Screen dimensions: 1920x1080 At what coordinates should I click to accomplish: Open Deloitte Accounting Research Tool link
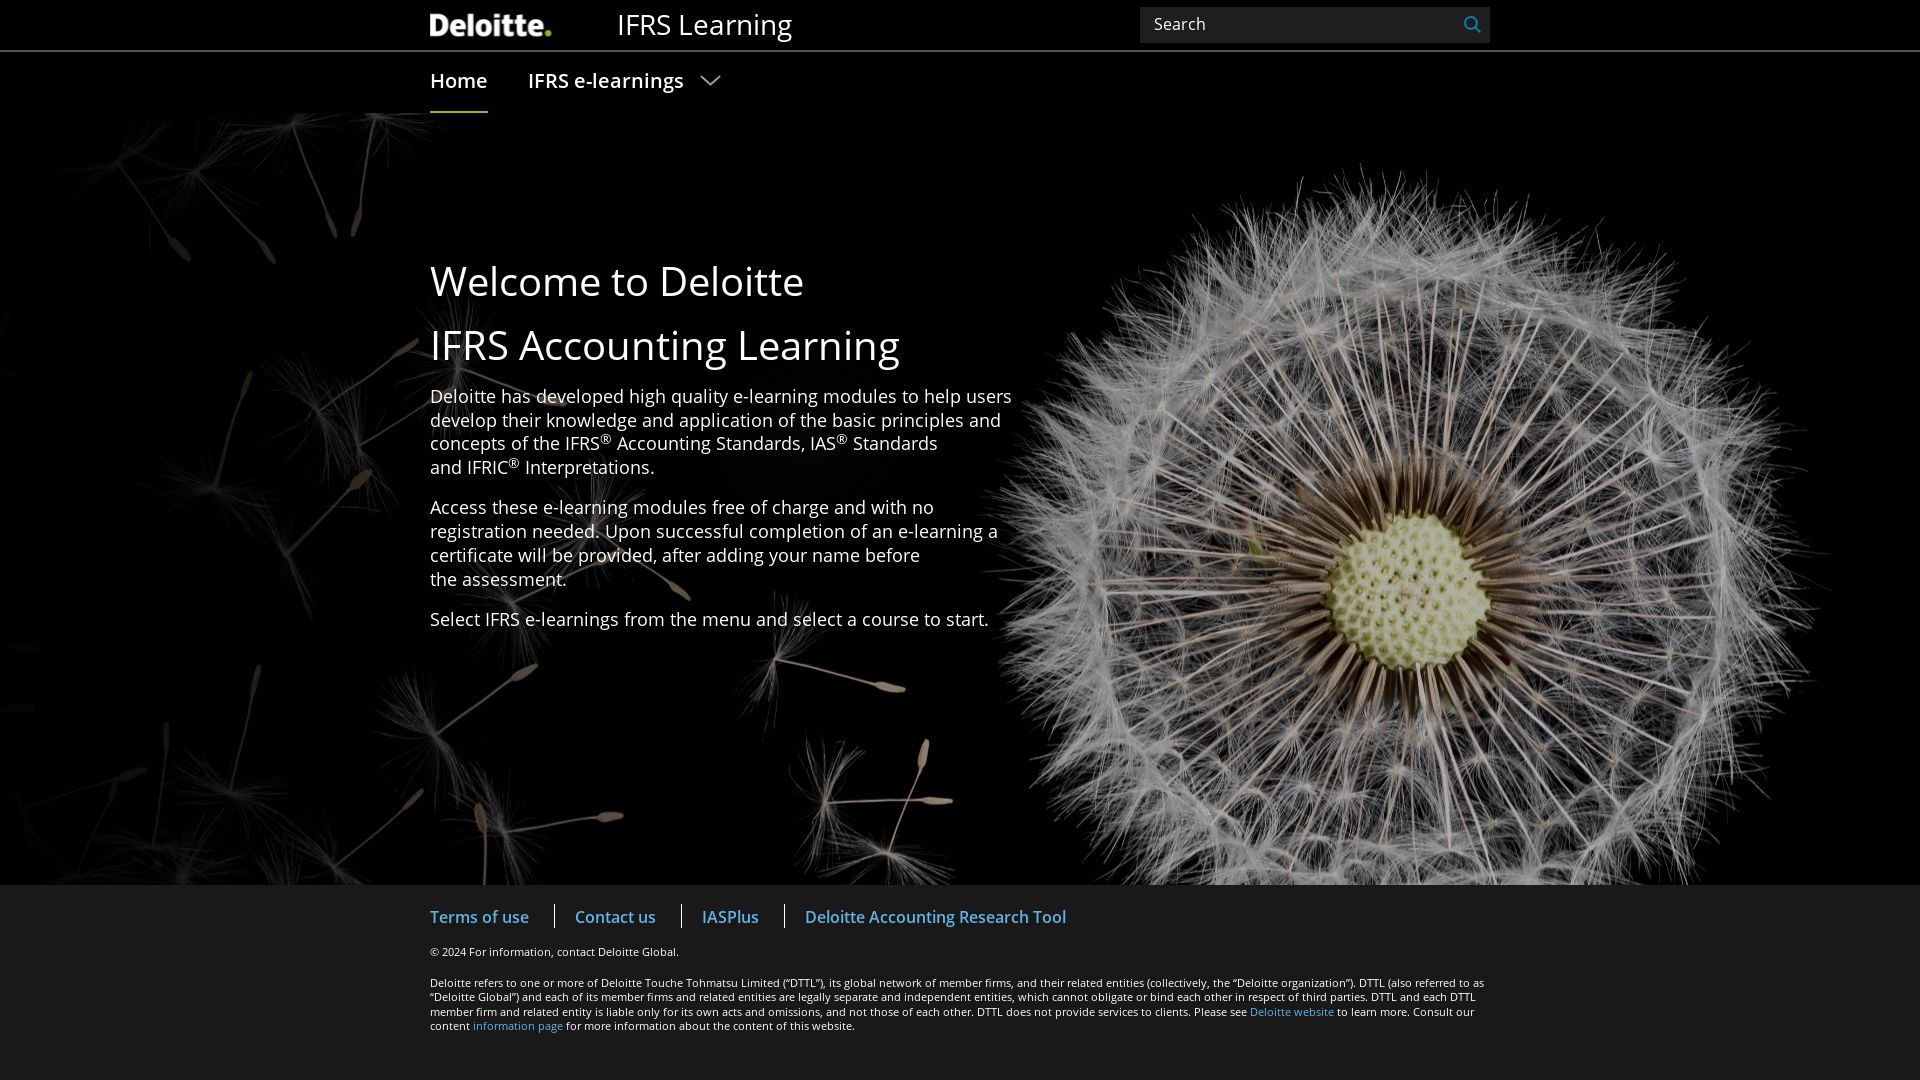pyautogui.click(x=935, y=917)
